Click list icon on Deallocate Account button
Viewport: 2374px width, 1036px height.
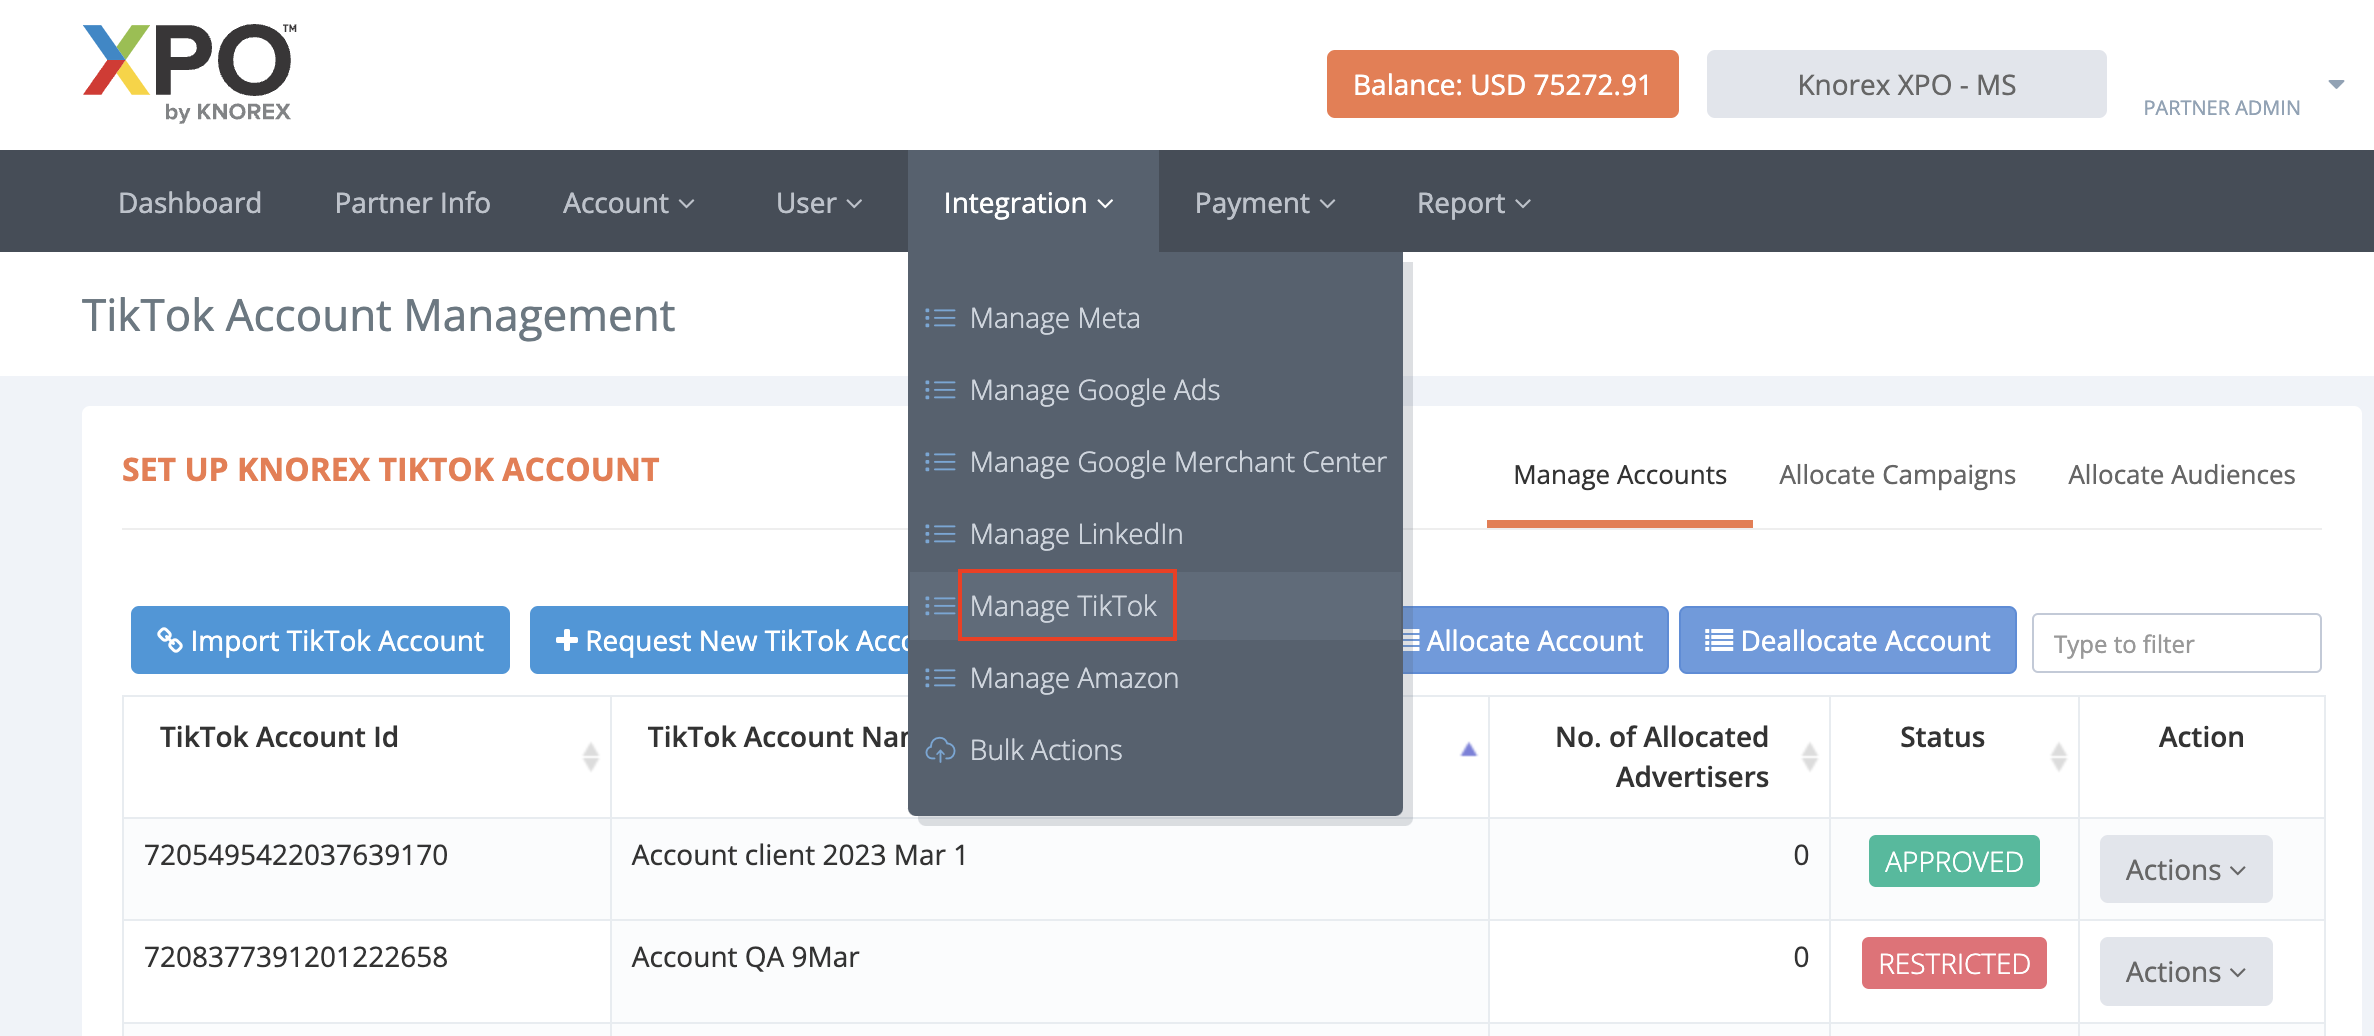tap(1719, 640)
